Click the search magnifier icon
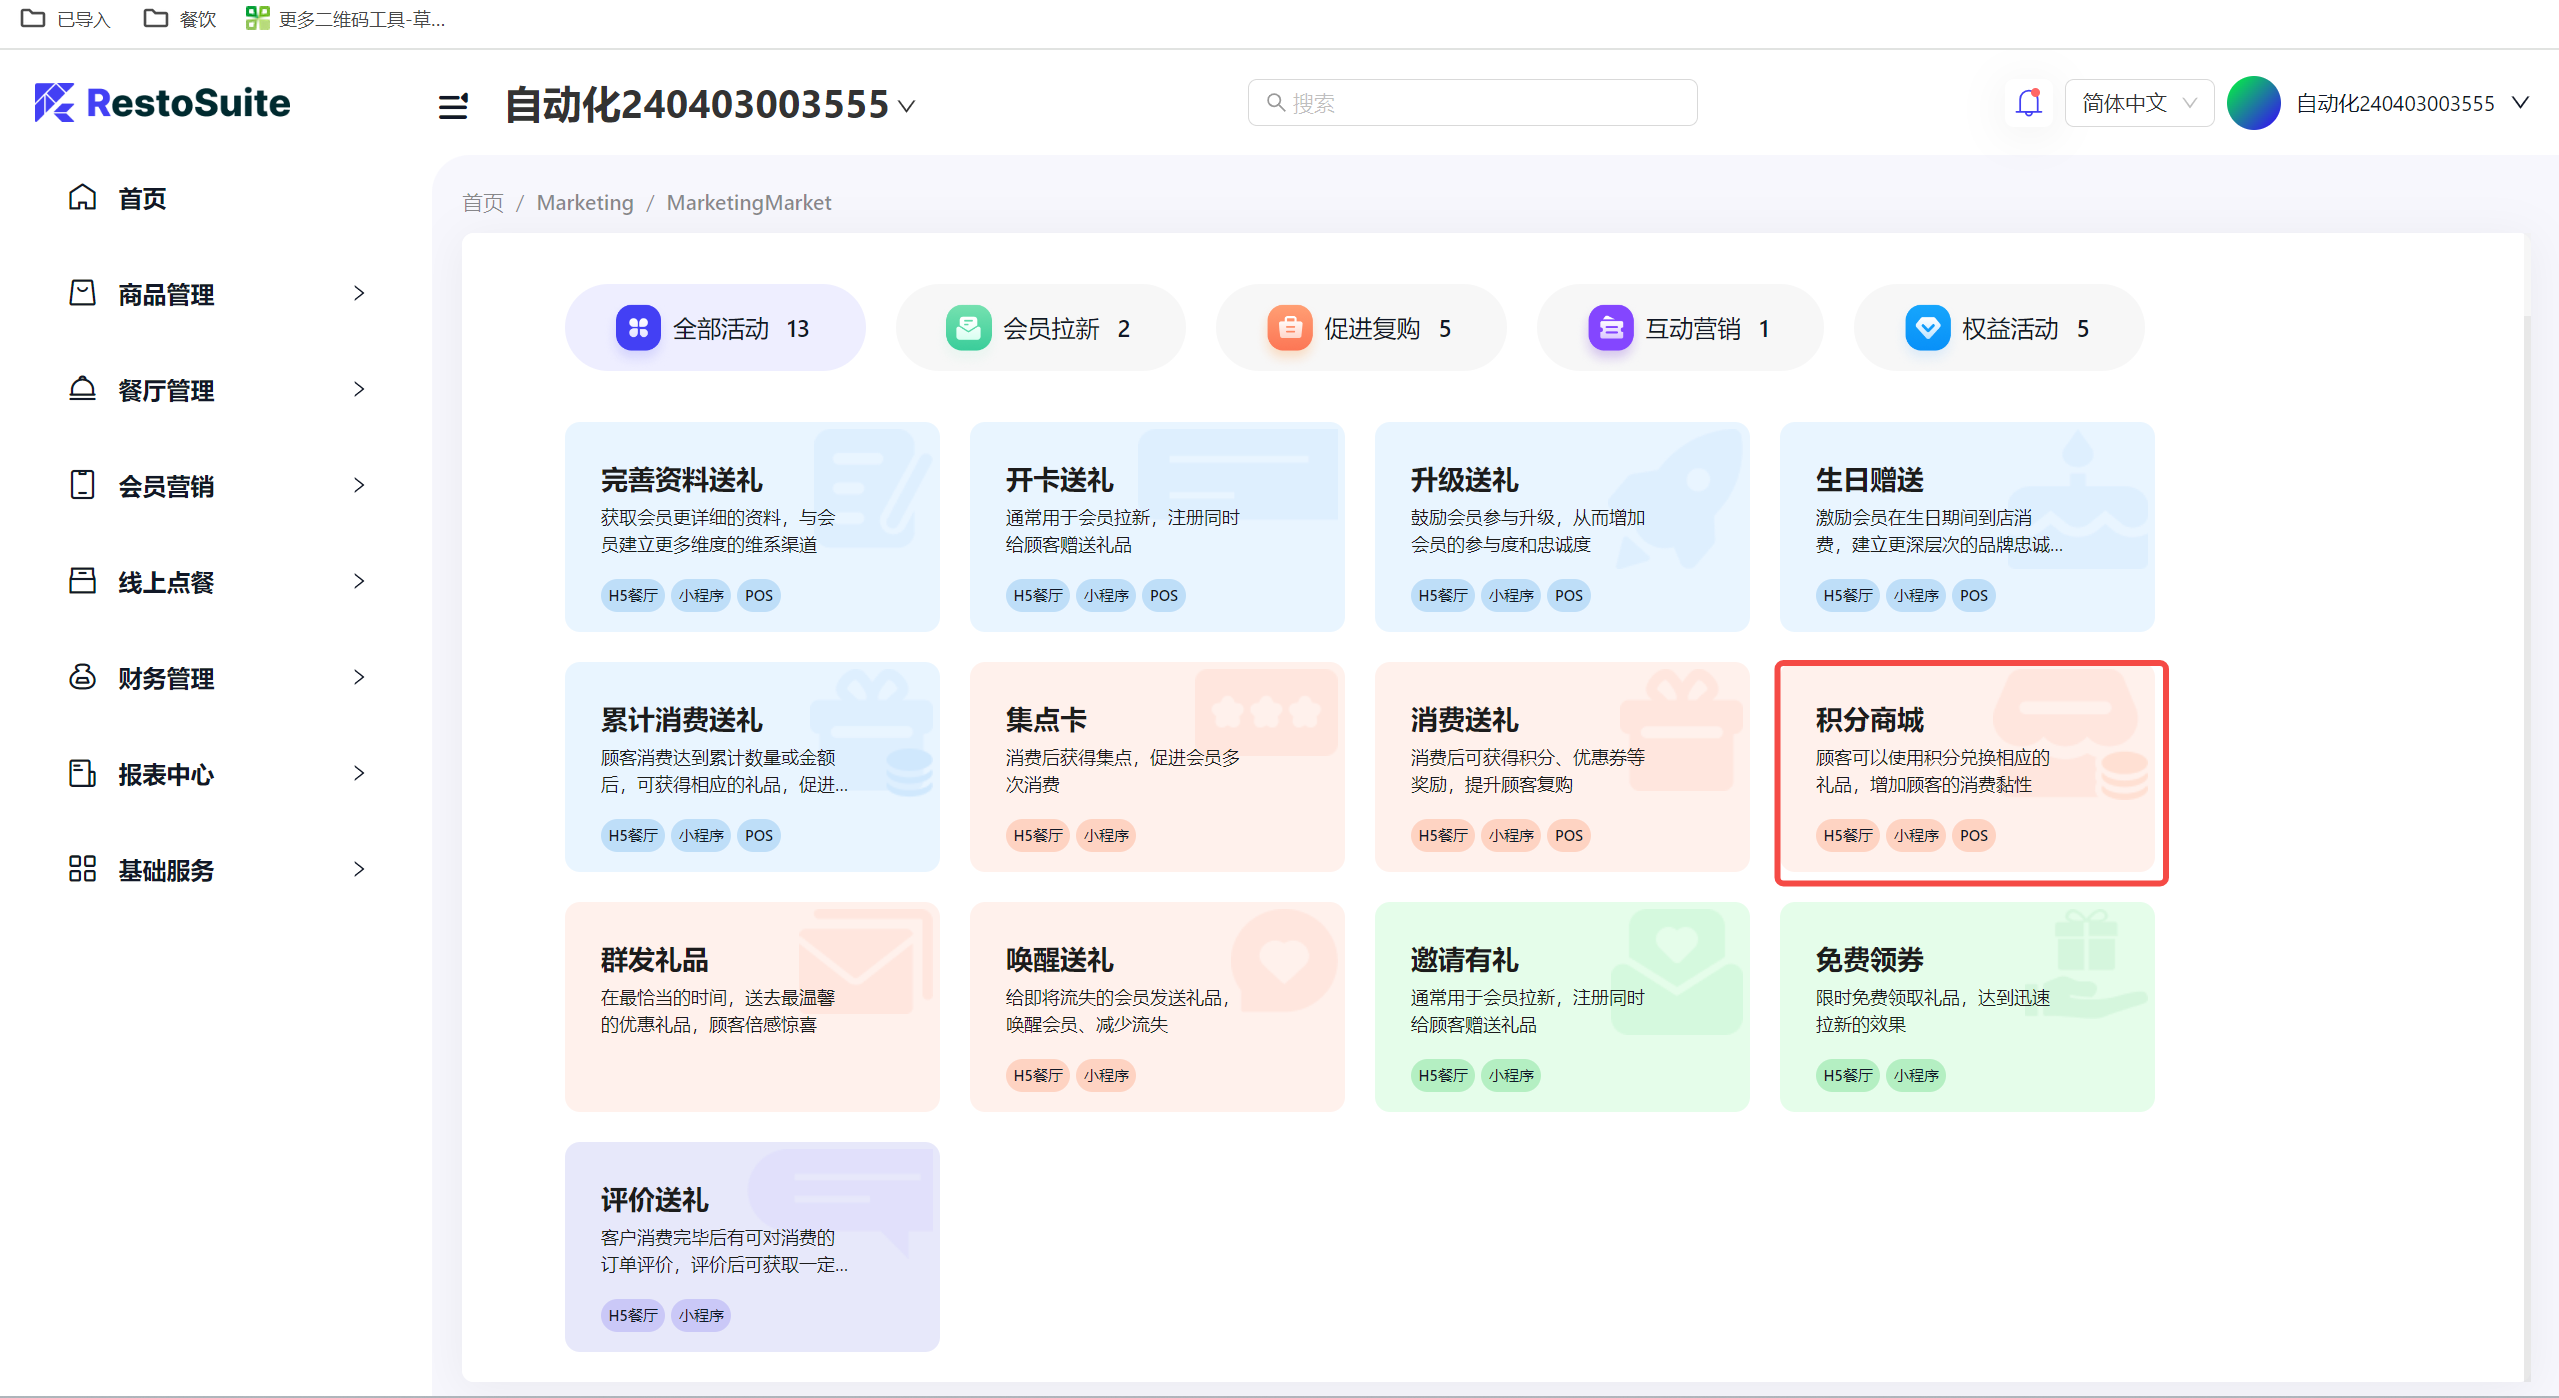 [x=1275, y=102]
